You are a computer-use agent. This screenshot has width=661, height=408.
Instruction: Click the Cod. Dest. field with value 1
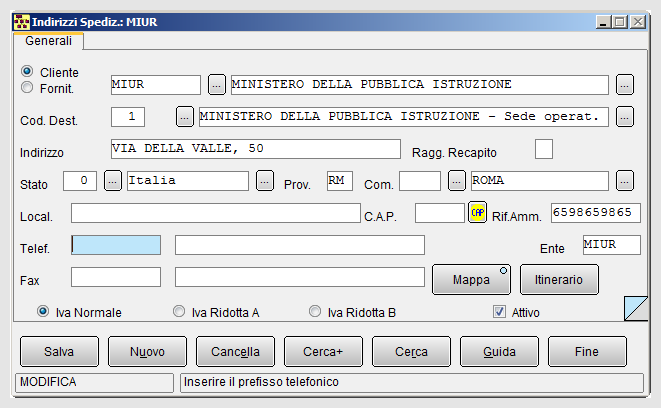point(128,117)
